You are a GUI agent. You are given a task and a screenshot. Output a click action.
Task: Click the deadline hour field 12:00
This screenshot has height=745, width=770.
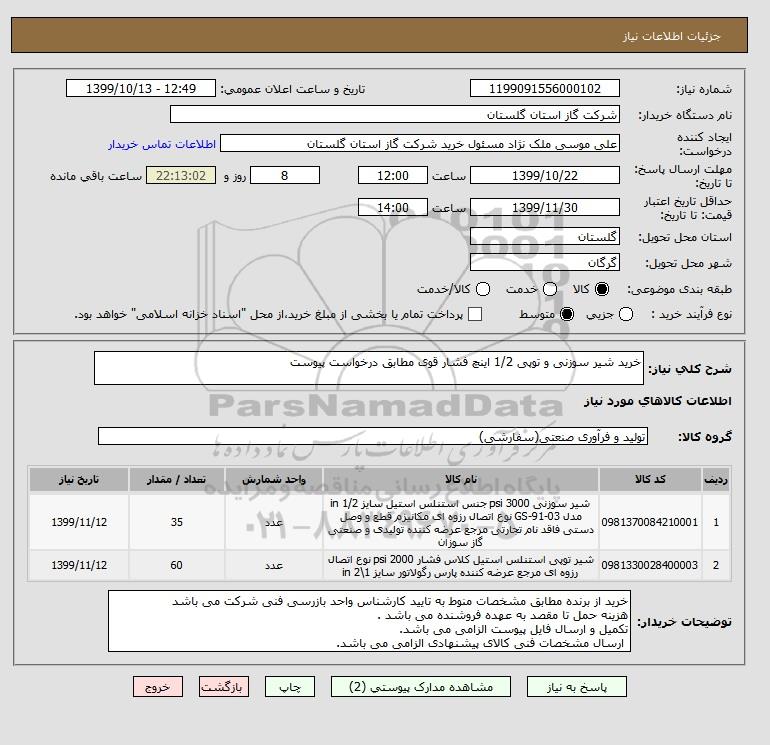[393, 175]
